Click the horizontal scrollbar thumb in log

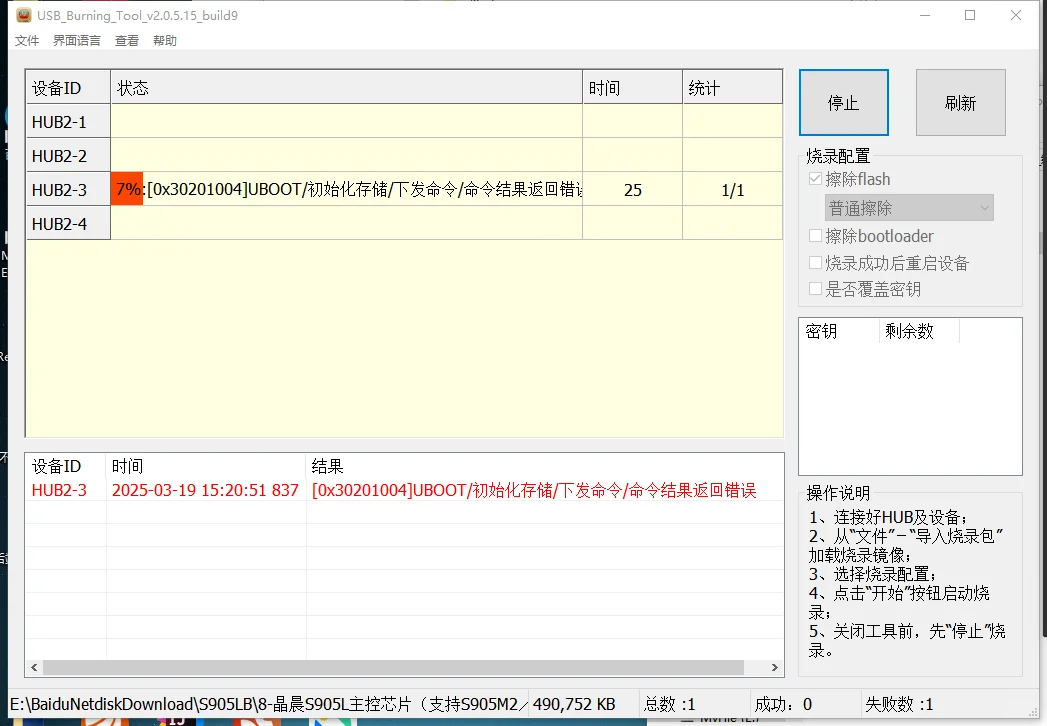[x=393, y=667]
